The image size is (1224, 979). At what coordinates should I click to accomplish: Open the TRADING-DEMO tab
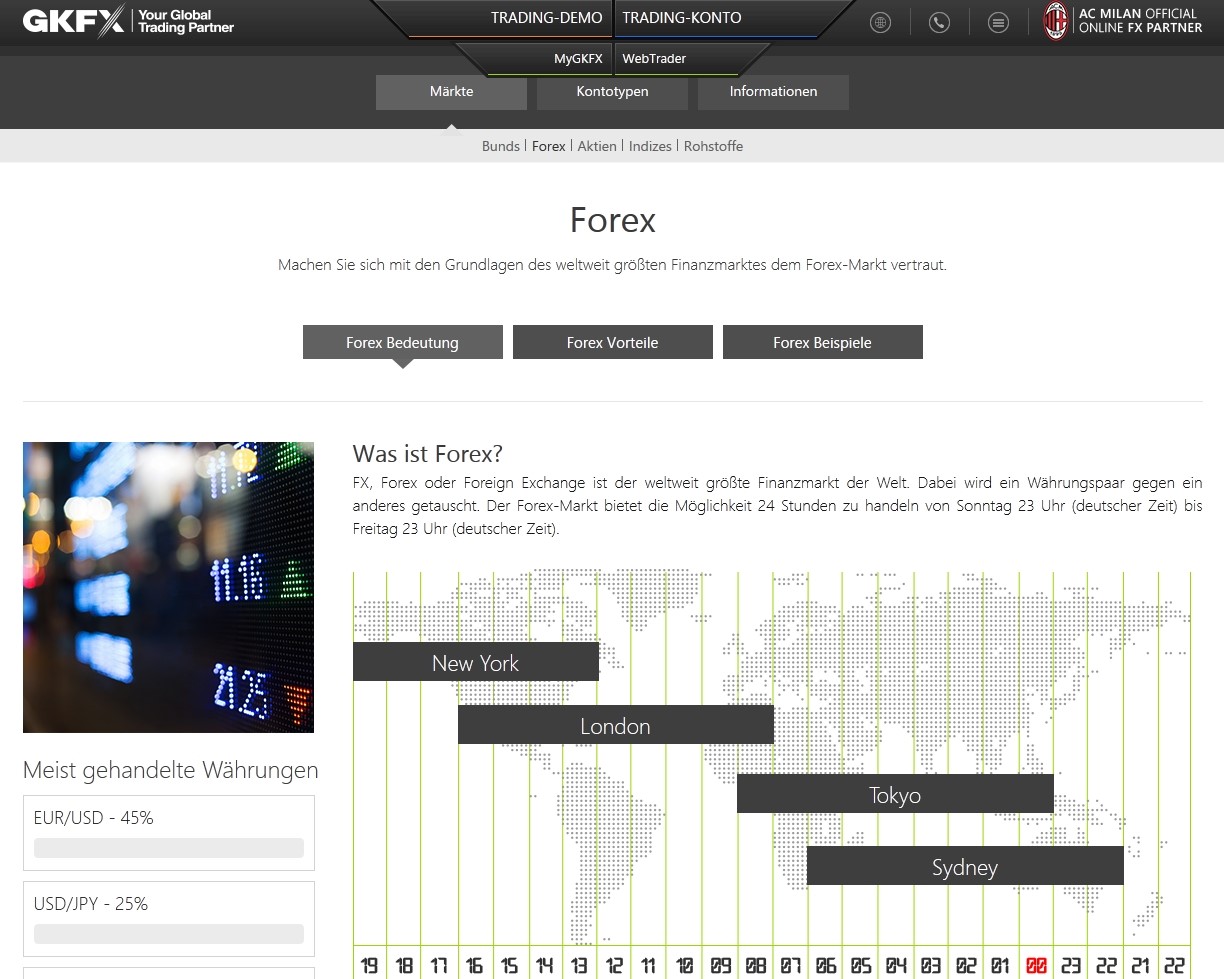pos(546,18)
